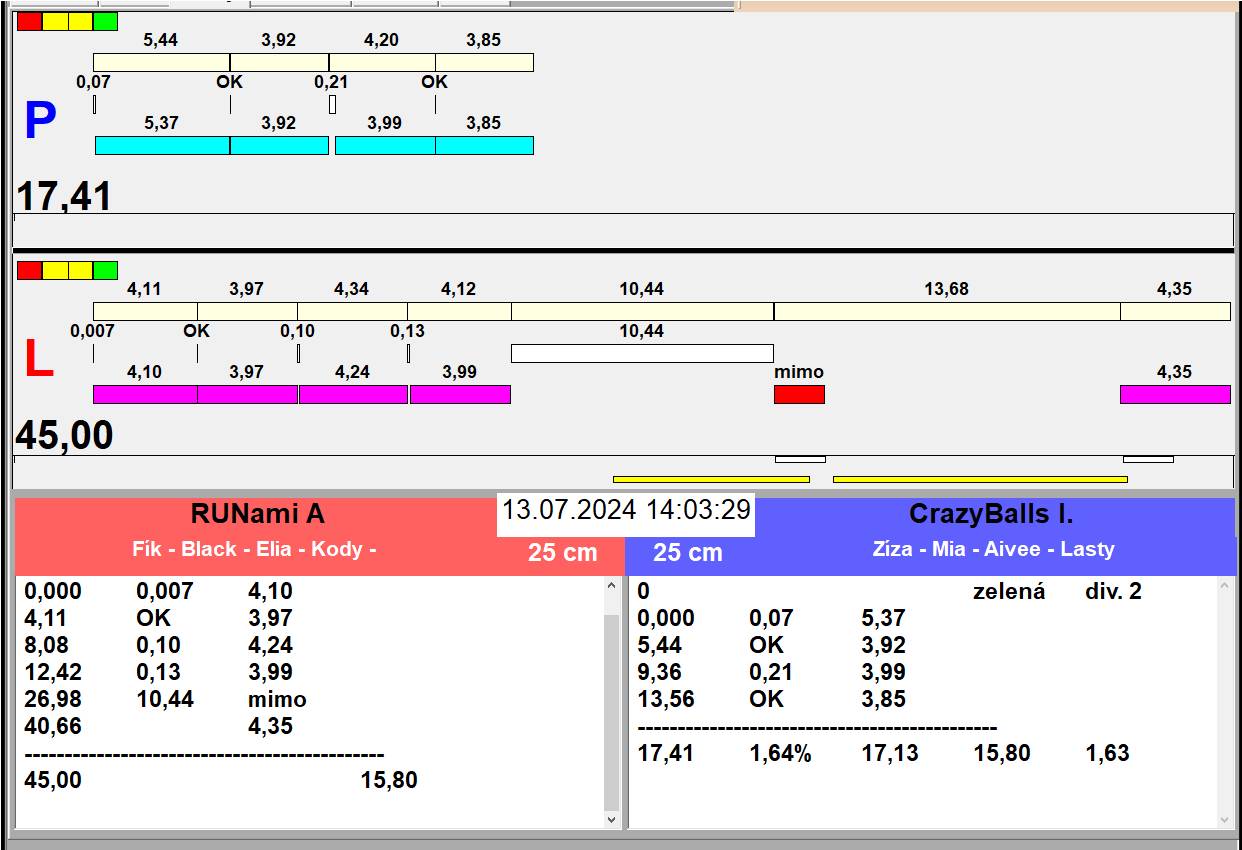The width and height of the screenshot is (1242, 850).
Task: Click the red start light in lane P
Action: point(30,21)
